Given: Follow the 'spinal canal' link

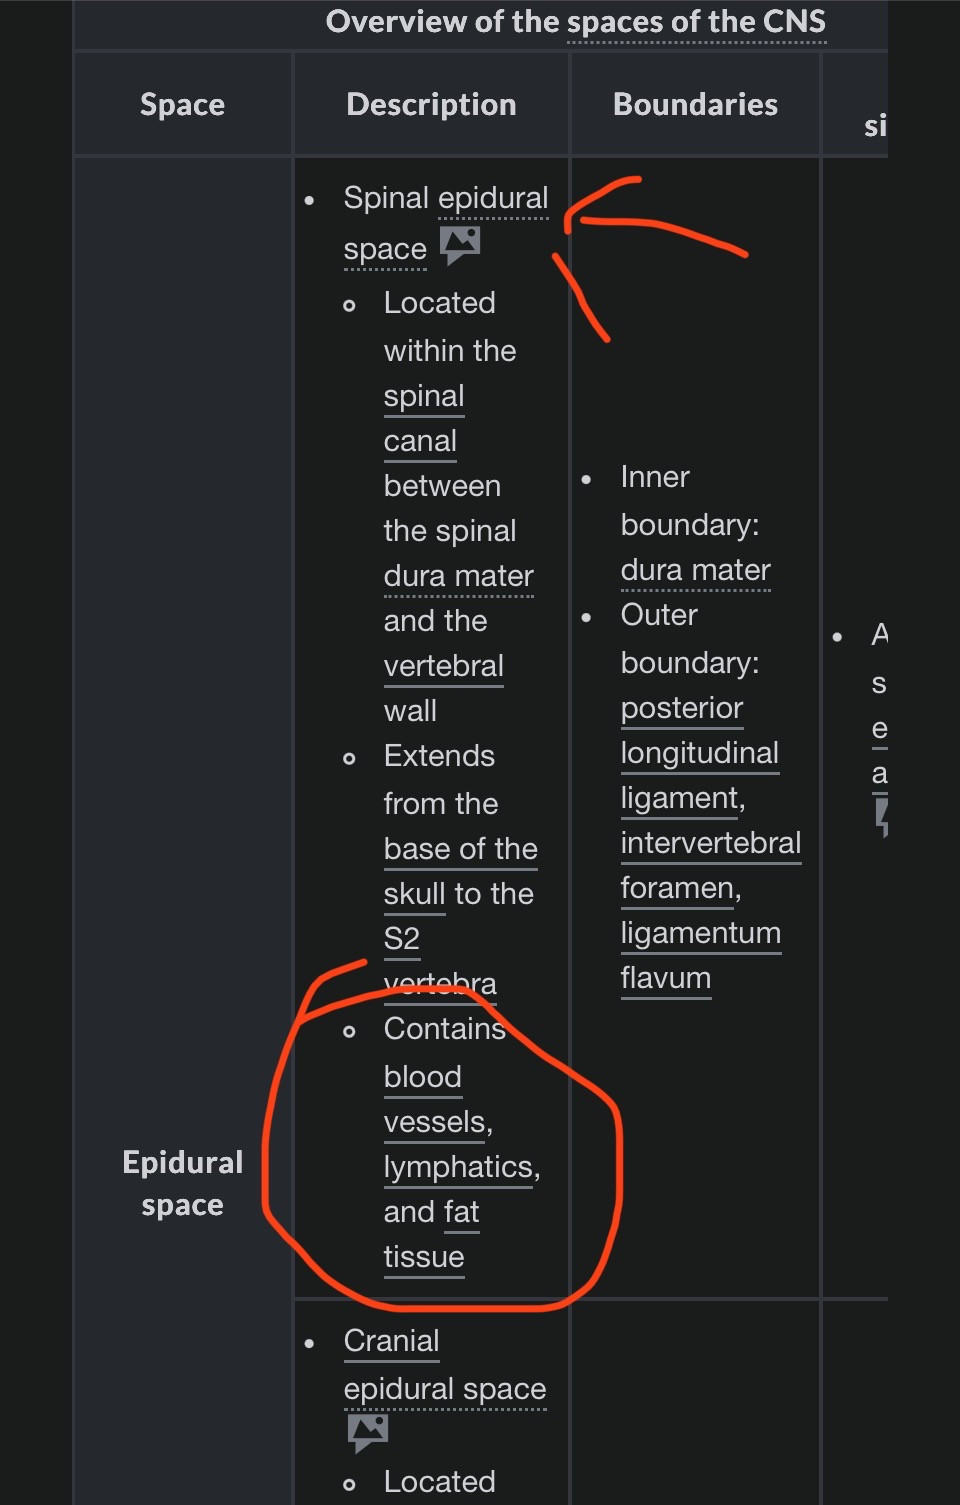Looking at the screenshot, I should pyautogui.click(x=423, y=419).
